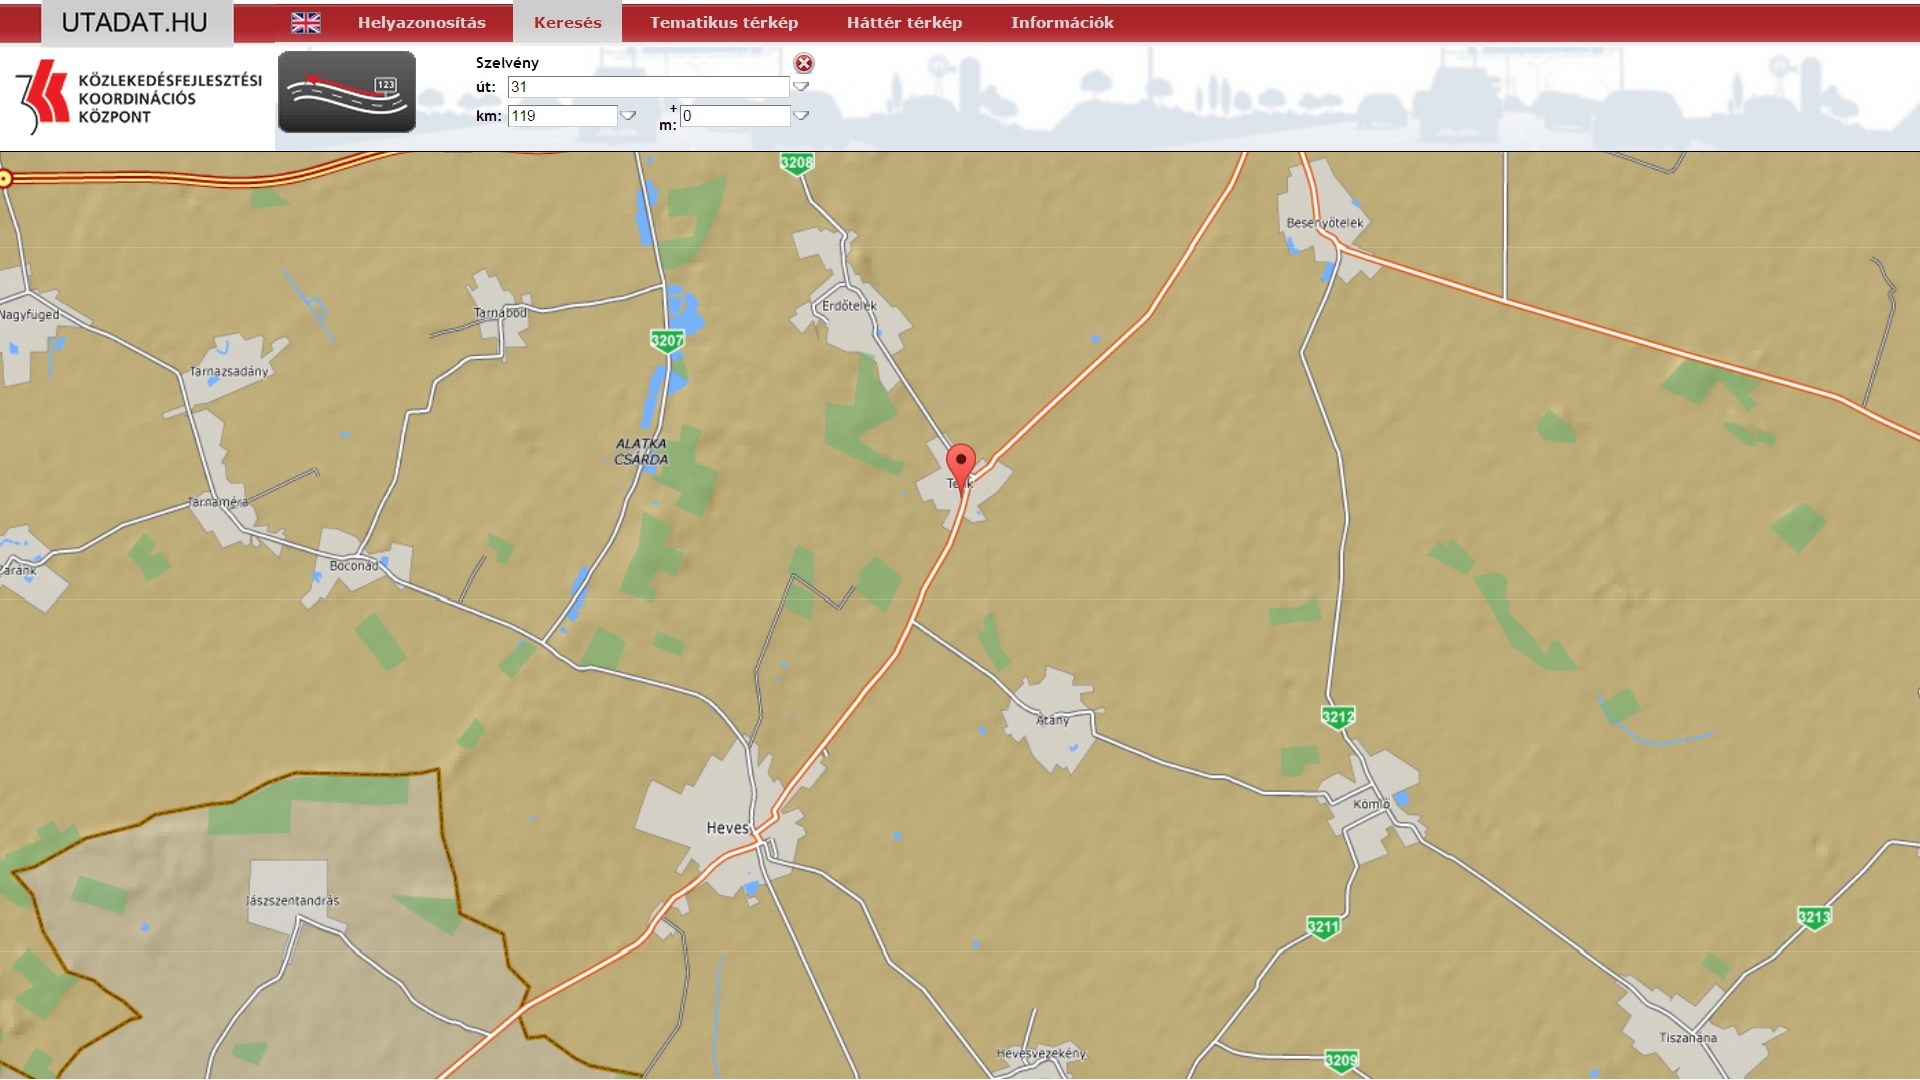Click the Közlekedésfejlesztési Koordinációs Központ logo
Image resolution: width=1920 pixels, height=1080 pixels.
coord(138,98)
